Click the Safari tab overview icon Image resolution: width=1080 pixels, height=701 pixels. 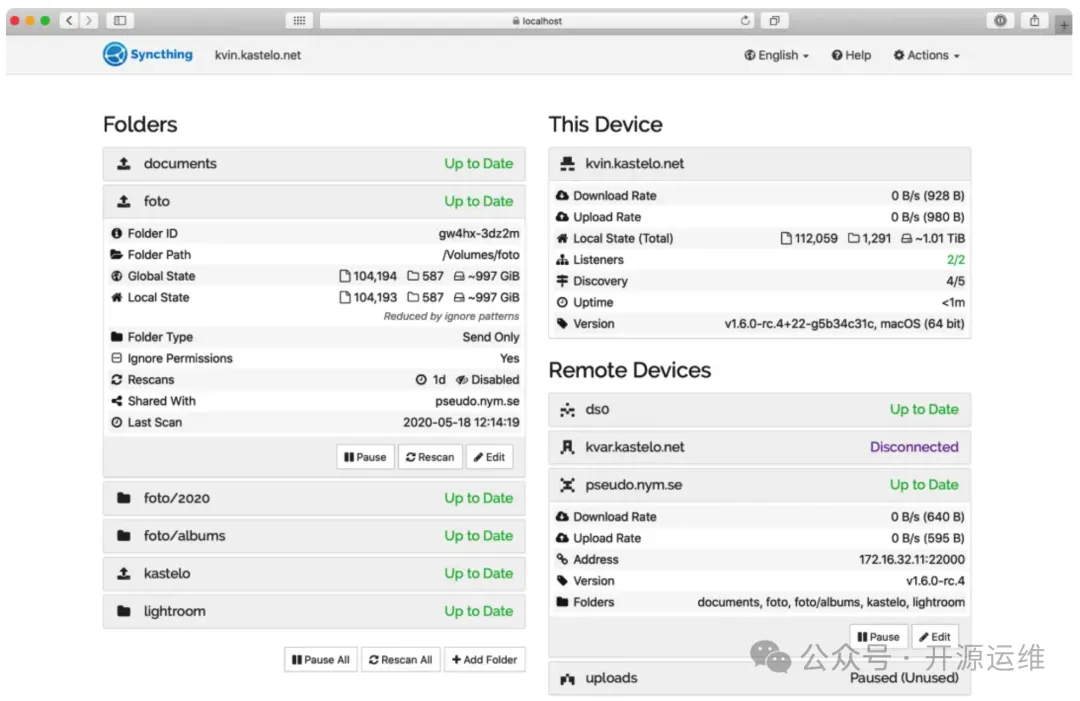click(x=774, y=21)
